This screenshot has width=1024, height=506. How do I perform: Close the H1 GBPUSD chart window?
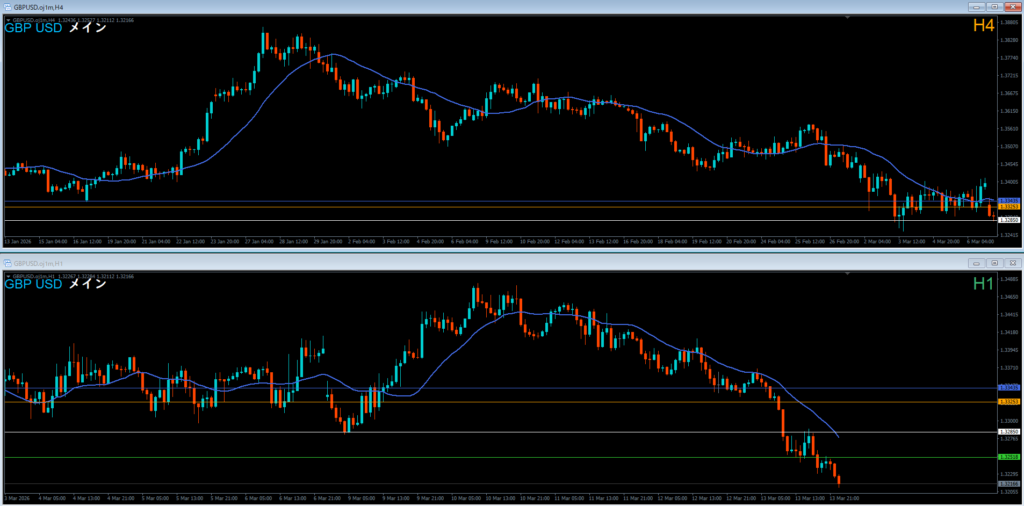point(1012,263)
